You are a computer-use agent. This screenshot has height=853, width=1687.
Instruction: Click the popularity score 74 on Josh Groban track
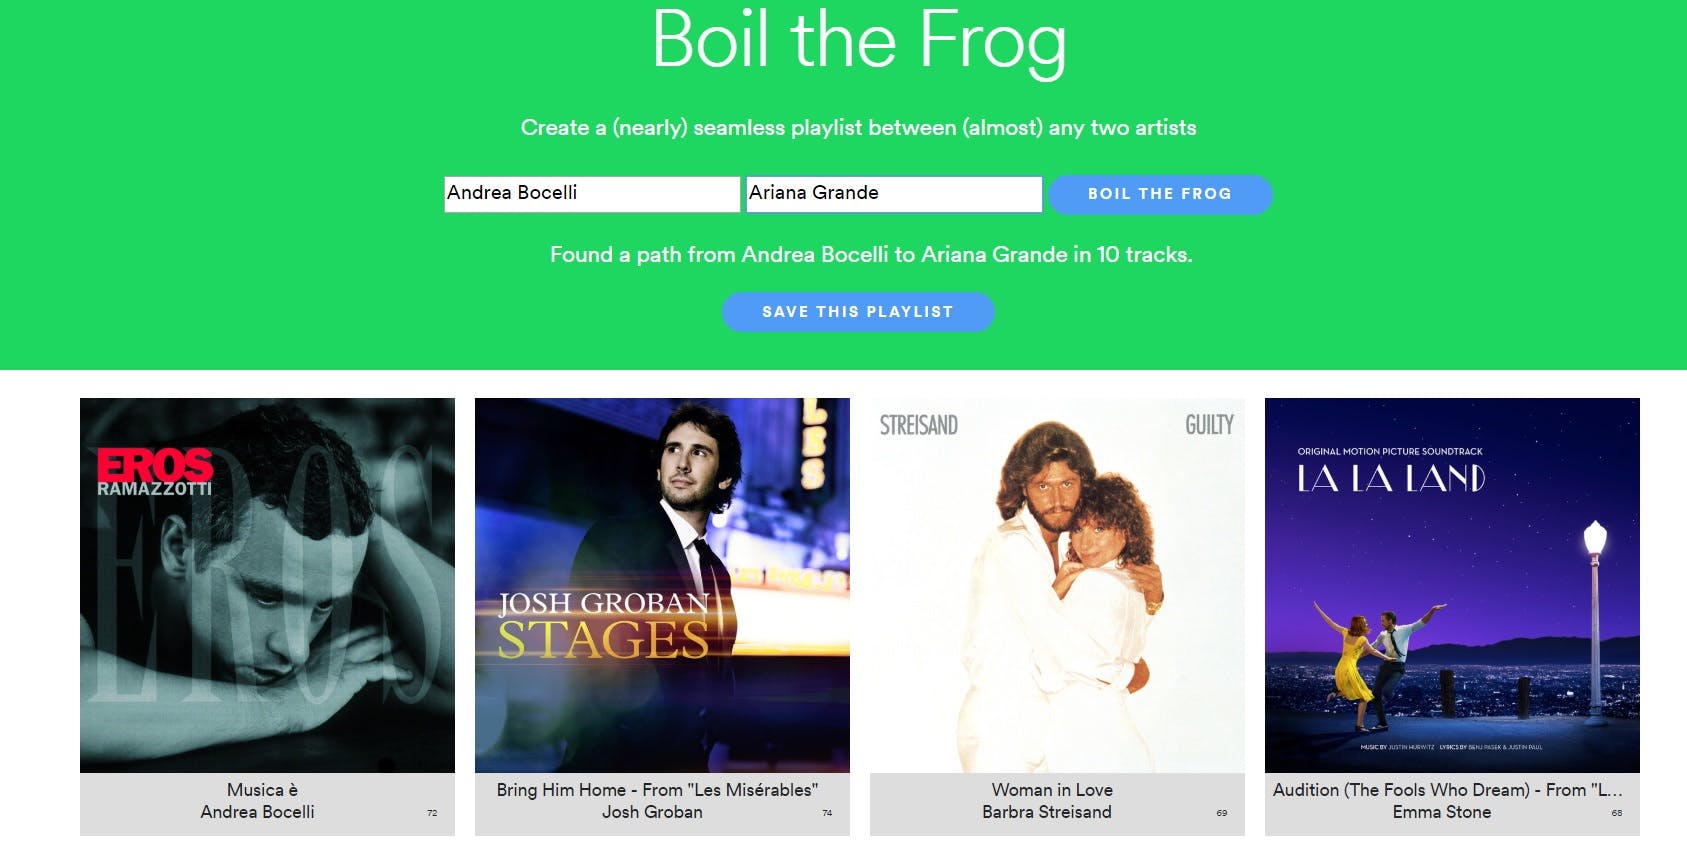coord(827,814)
